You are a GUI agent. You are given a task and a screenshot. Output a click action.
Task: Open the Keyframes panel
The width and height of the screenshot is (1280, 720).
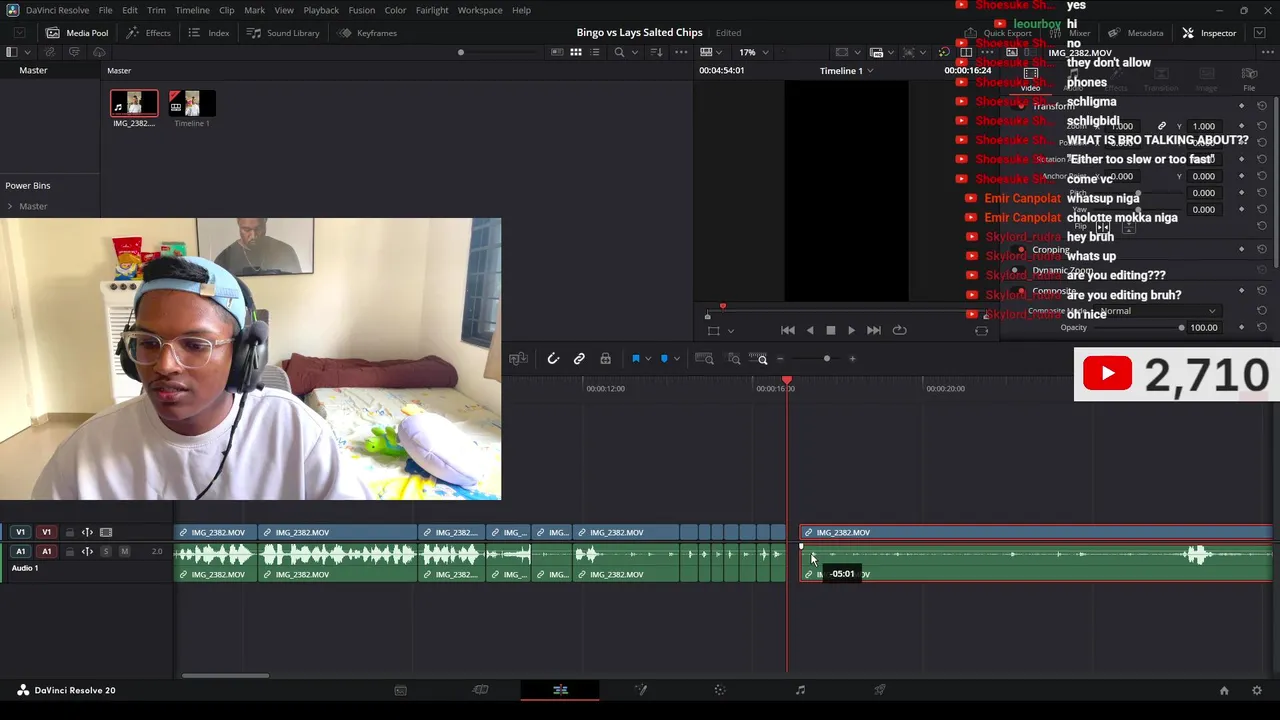pyautogui.click(x=367, y=33)
